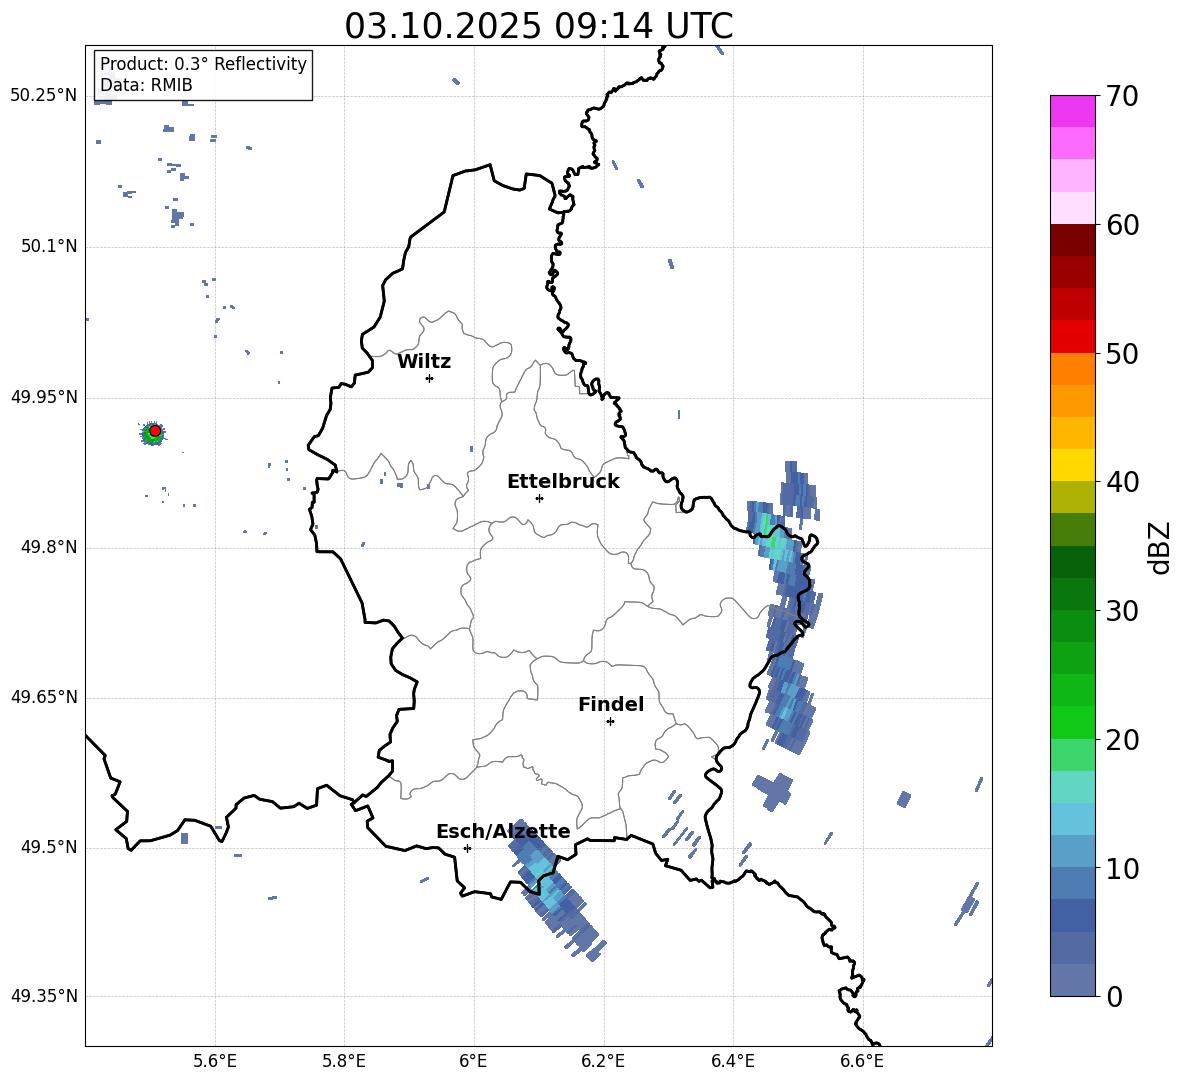1184x1081 pixels.
Task: Click the 5.6°E longitude label
Action: pos(215,1061)
